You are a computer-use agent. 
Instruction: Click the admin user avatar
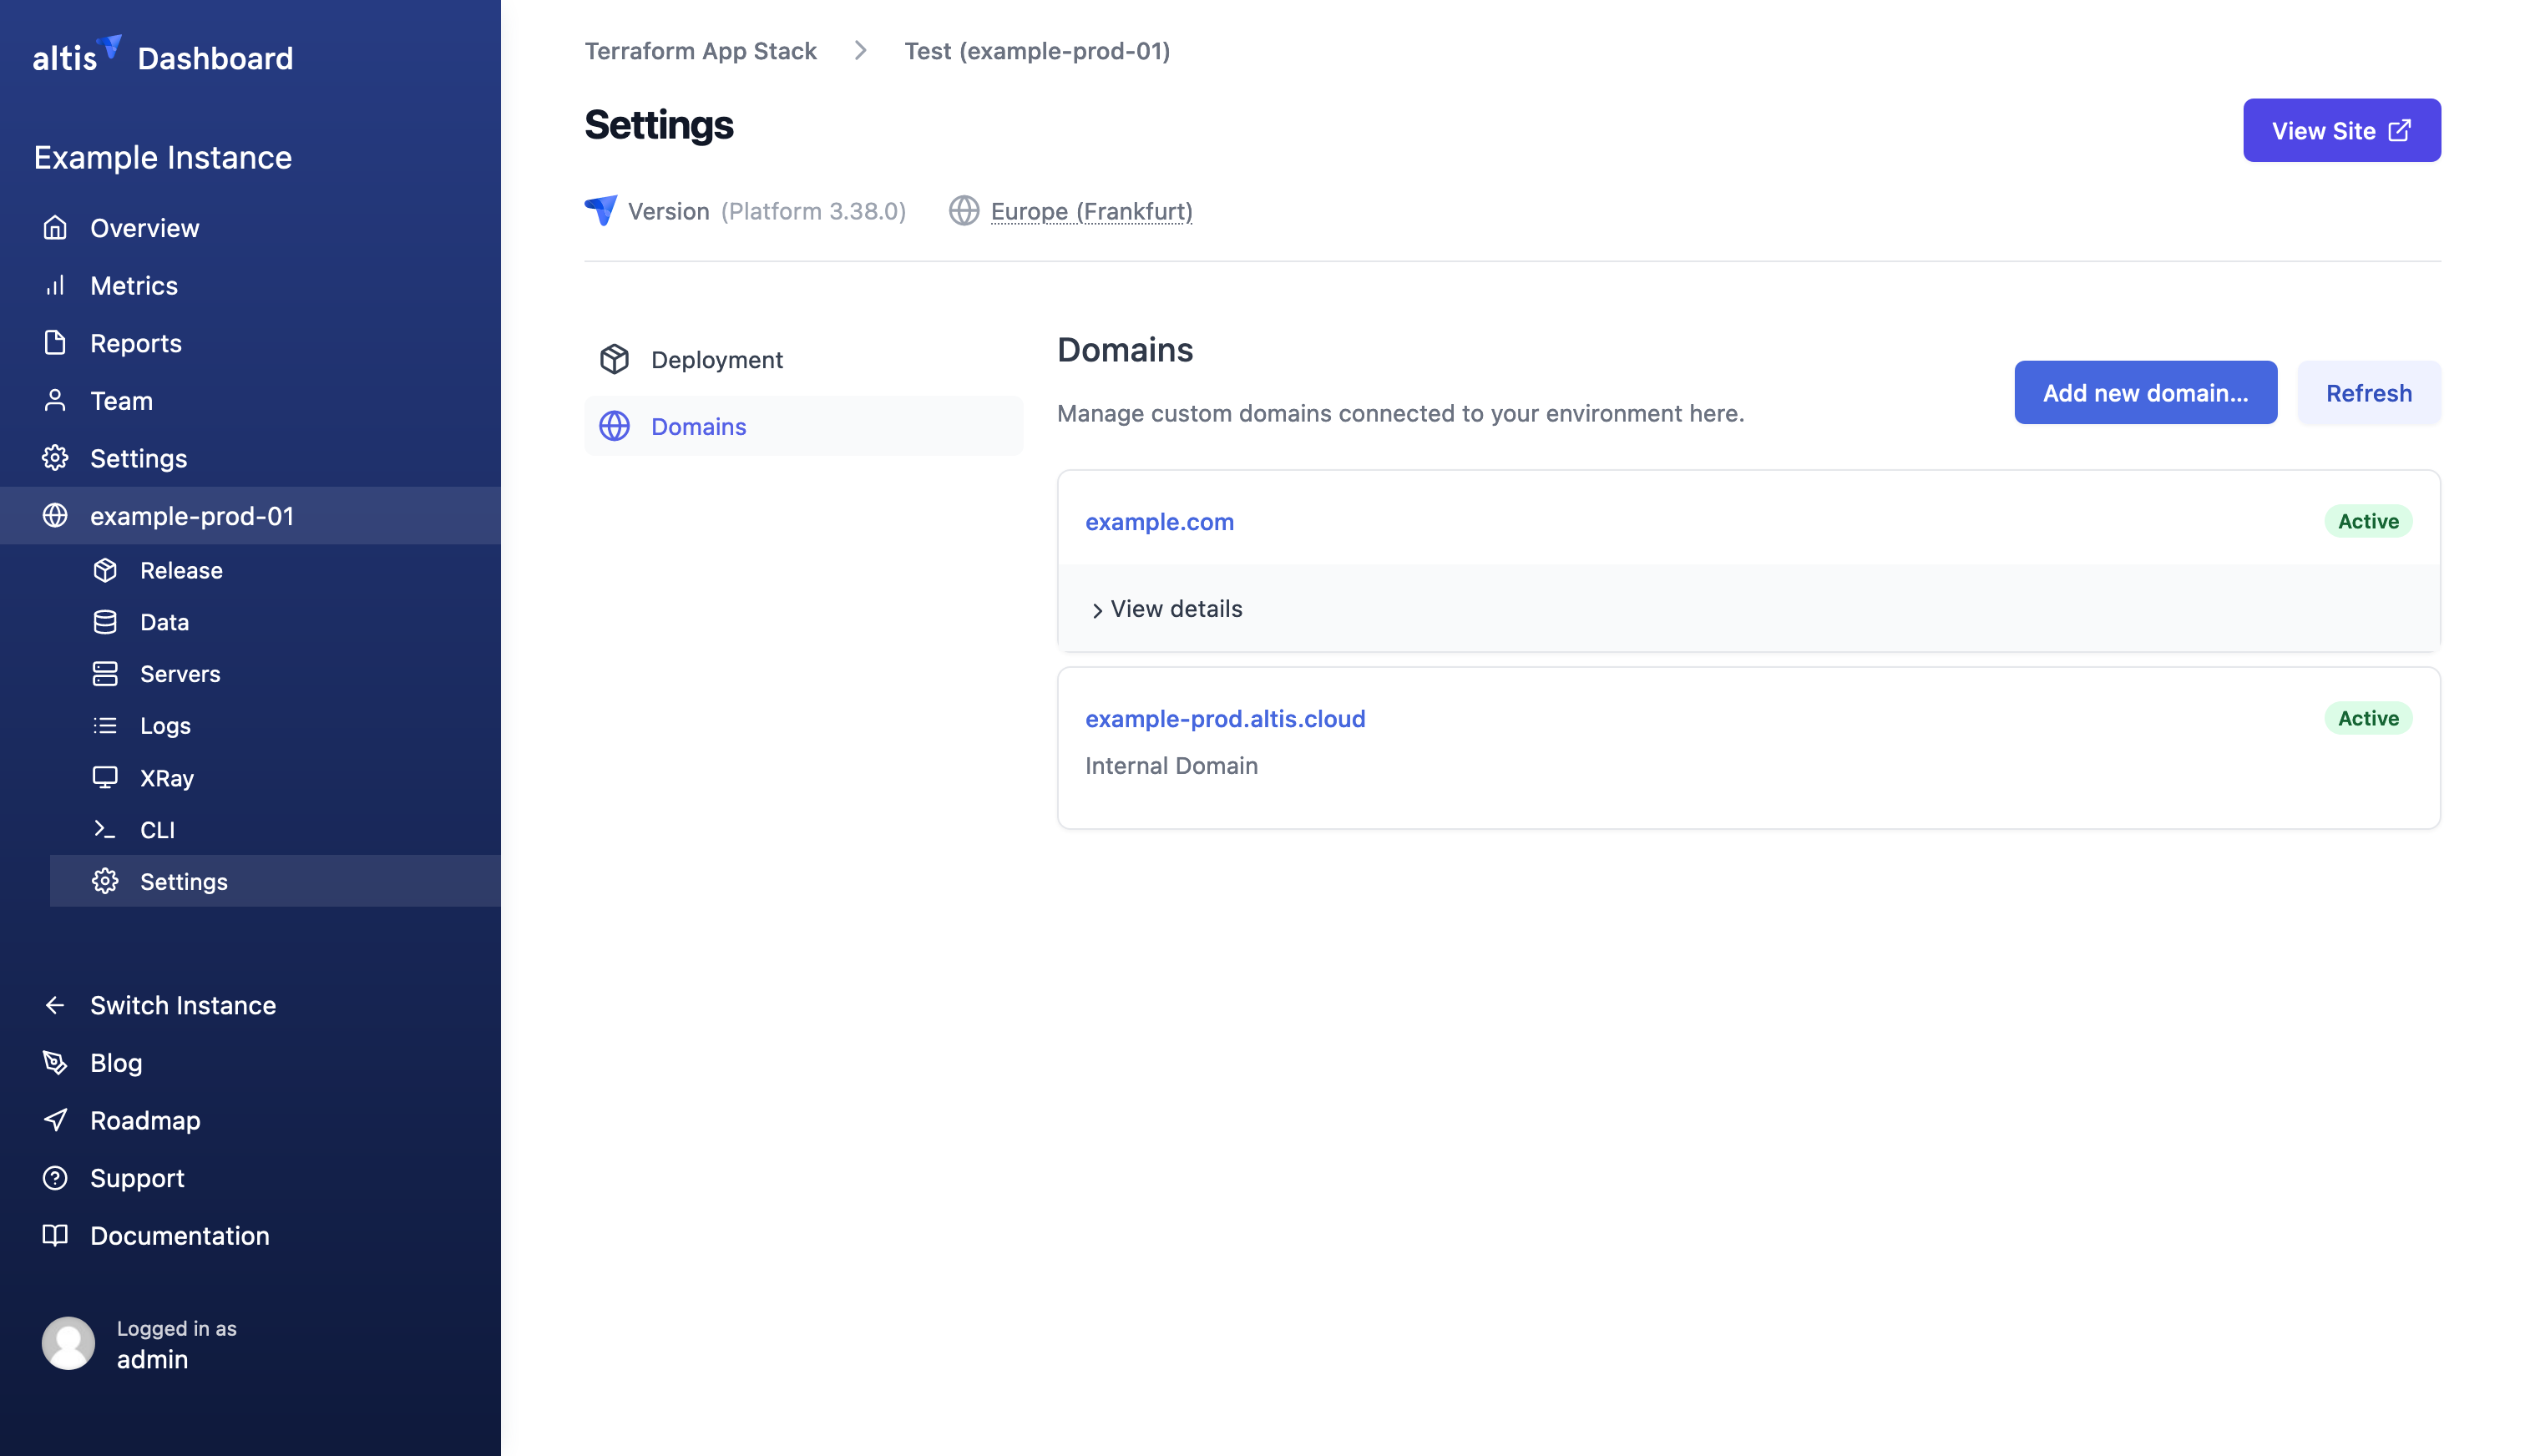68,1343
